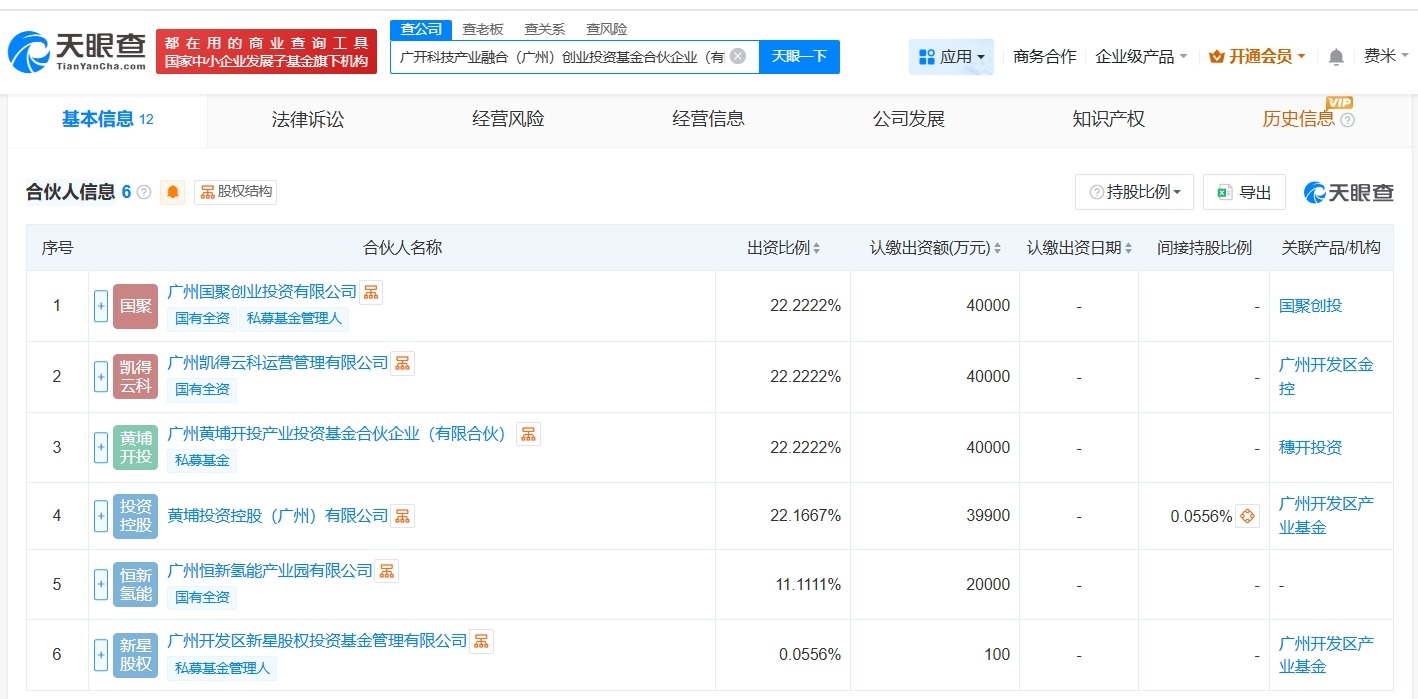Viewport: 1418px width, 699px height.
Task: Click the notification bell in the top bar
Action: coord(1334,57)
